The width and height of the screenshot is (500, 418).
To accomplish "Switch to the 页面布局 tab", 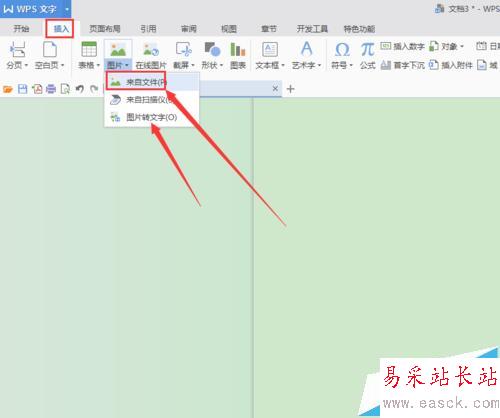I will click(x=105, y=29).
